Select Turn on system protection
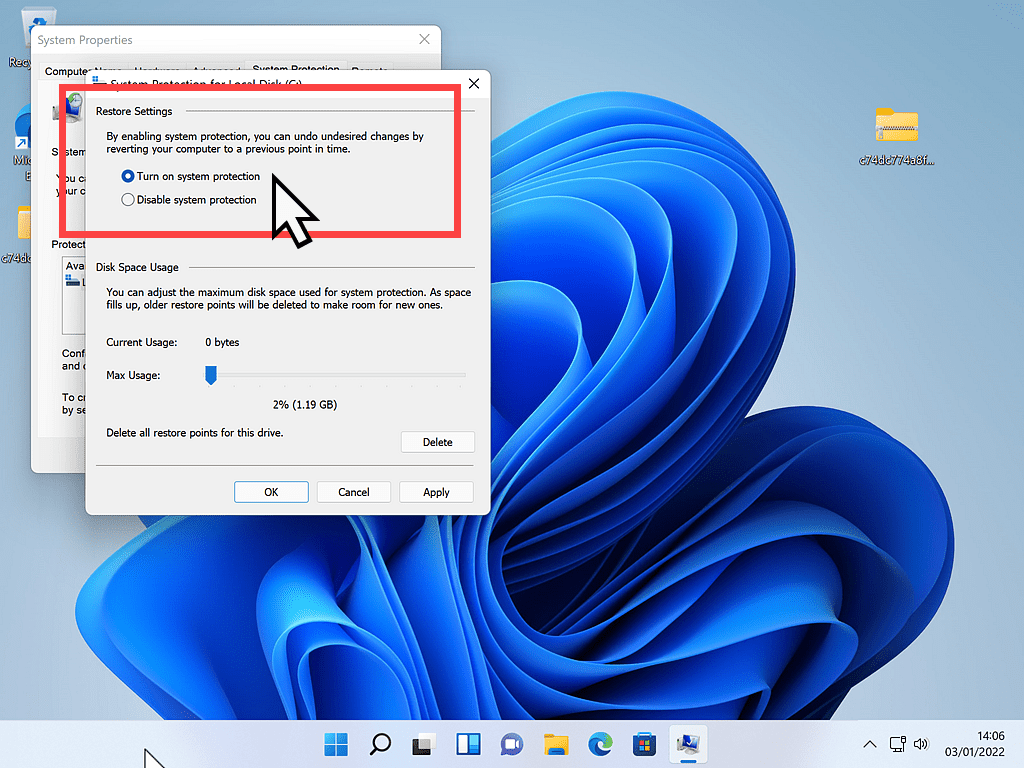The height and width of the screenshot is (768, 1024). coord(128,176)
